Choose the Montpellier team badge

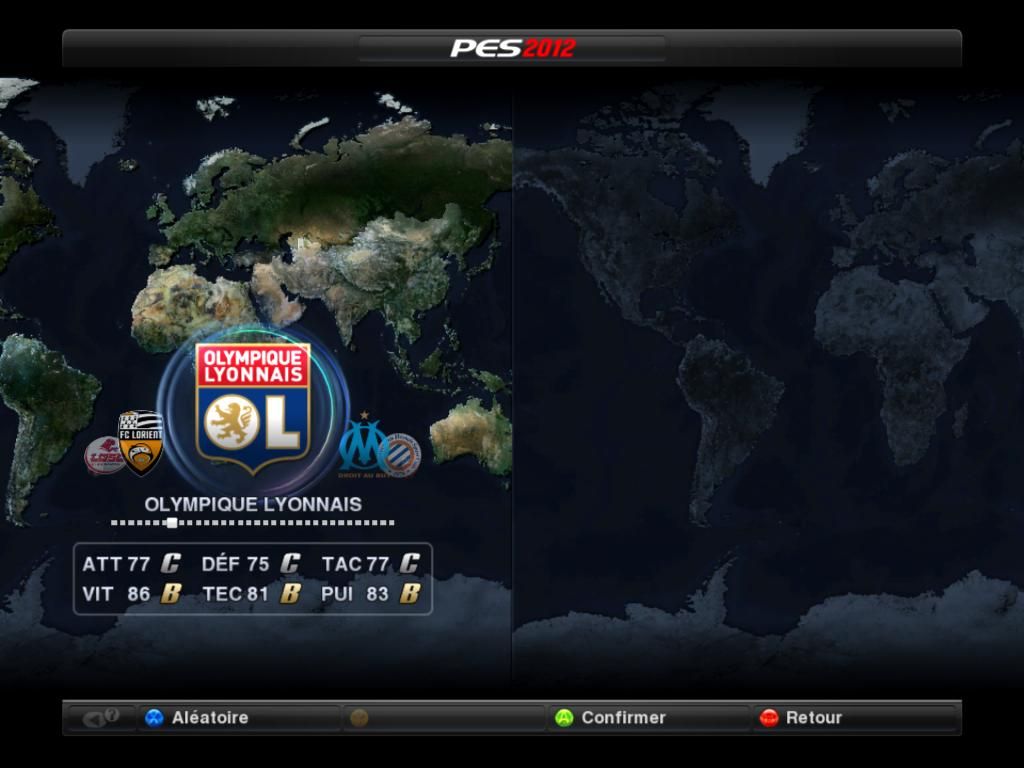pyautogui.click(x=402, y=455)
